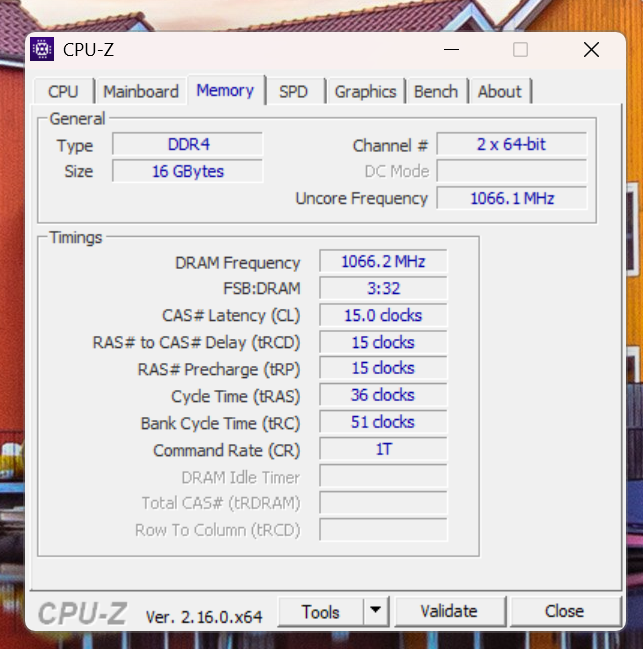
Task: Select the 16 GBytes size value
Action: point(187,171)
